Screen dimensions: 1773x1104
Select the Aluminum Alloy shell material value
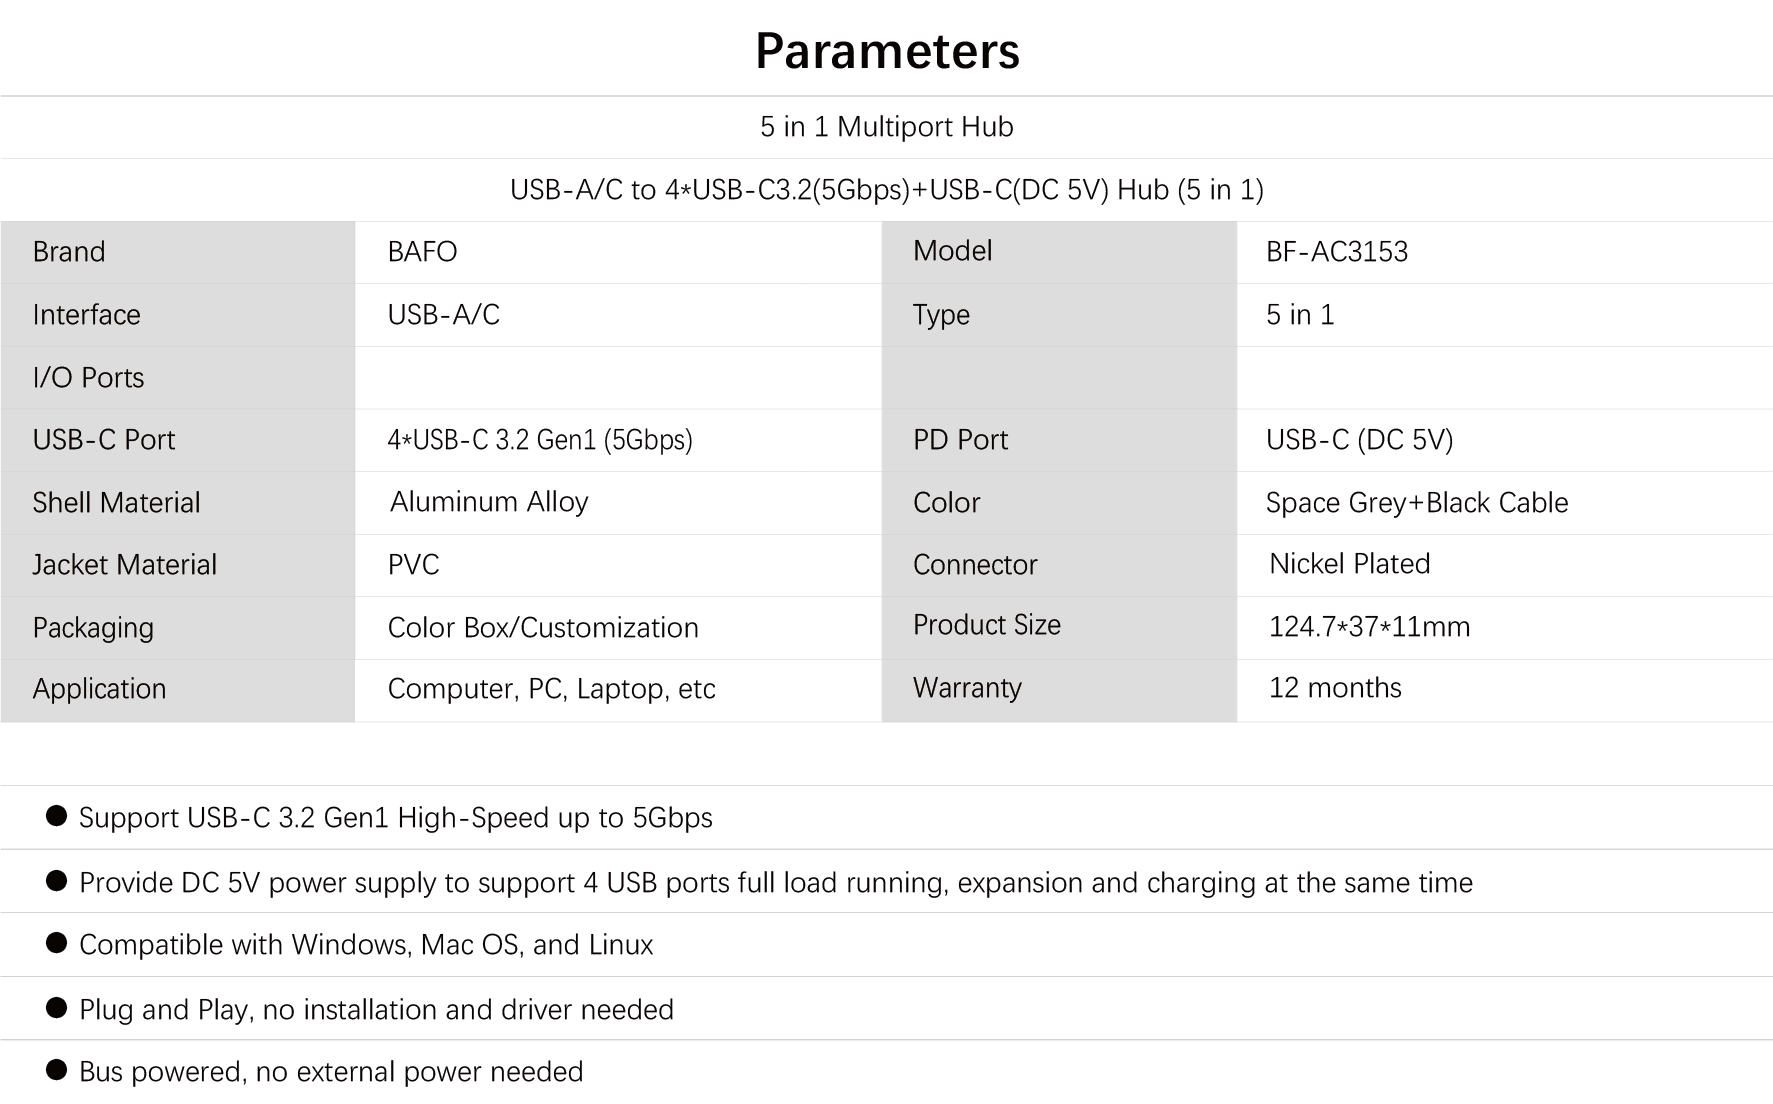(x=489, y=502)
